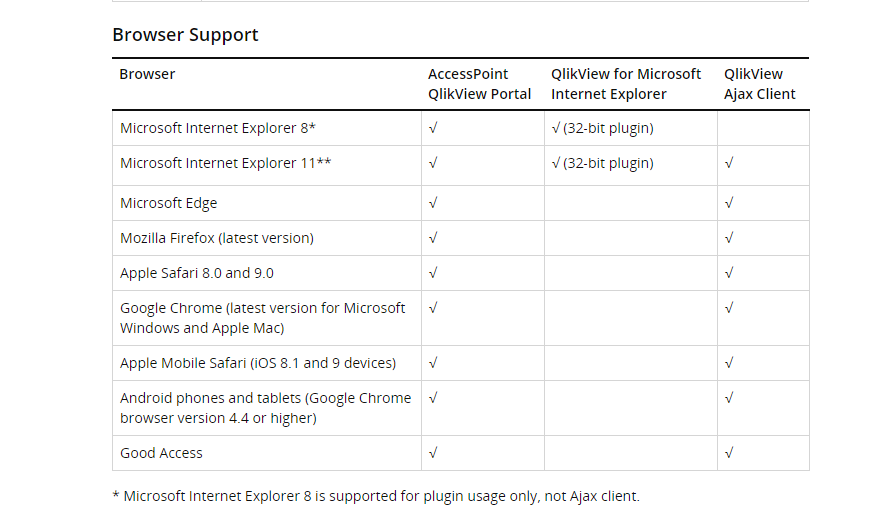
Task: Click the Ajax Client checkmark in Mozilla Firefox row
Action: tap(729, 238)
